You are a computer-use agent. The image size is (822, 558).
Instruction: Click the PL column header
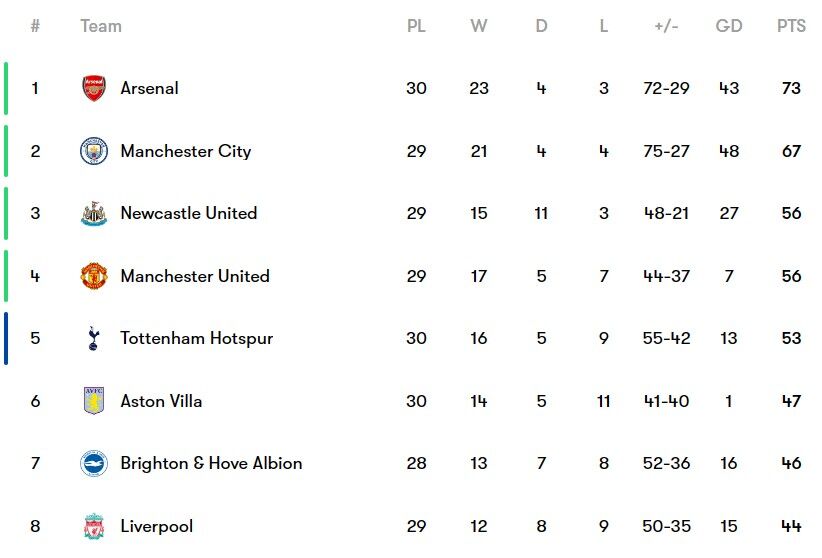click(416, 26)
